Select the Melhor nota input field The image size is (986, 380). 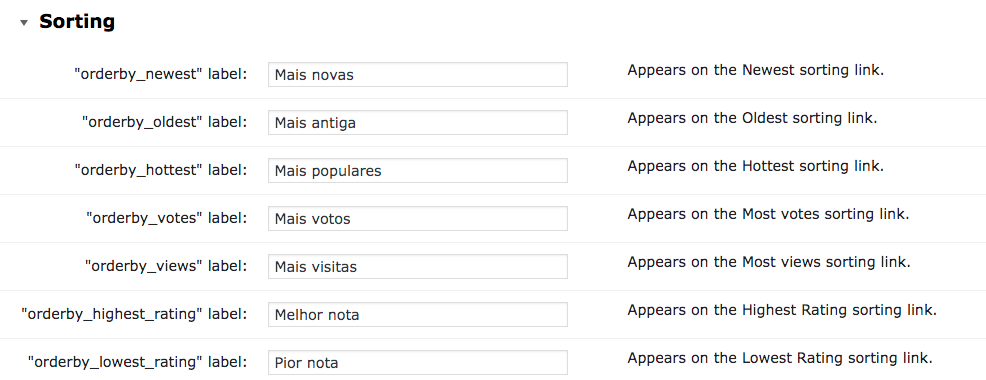point(418,314)
